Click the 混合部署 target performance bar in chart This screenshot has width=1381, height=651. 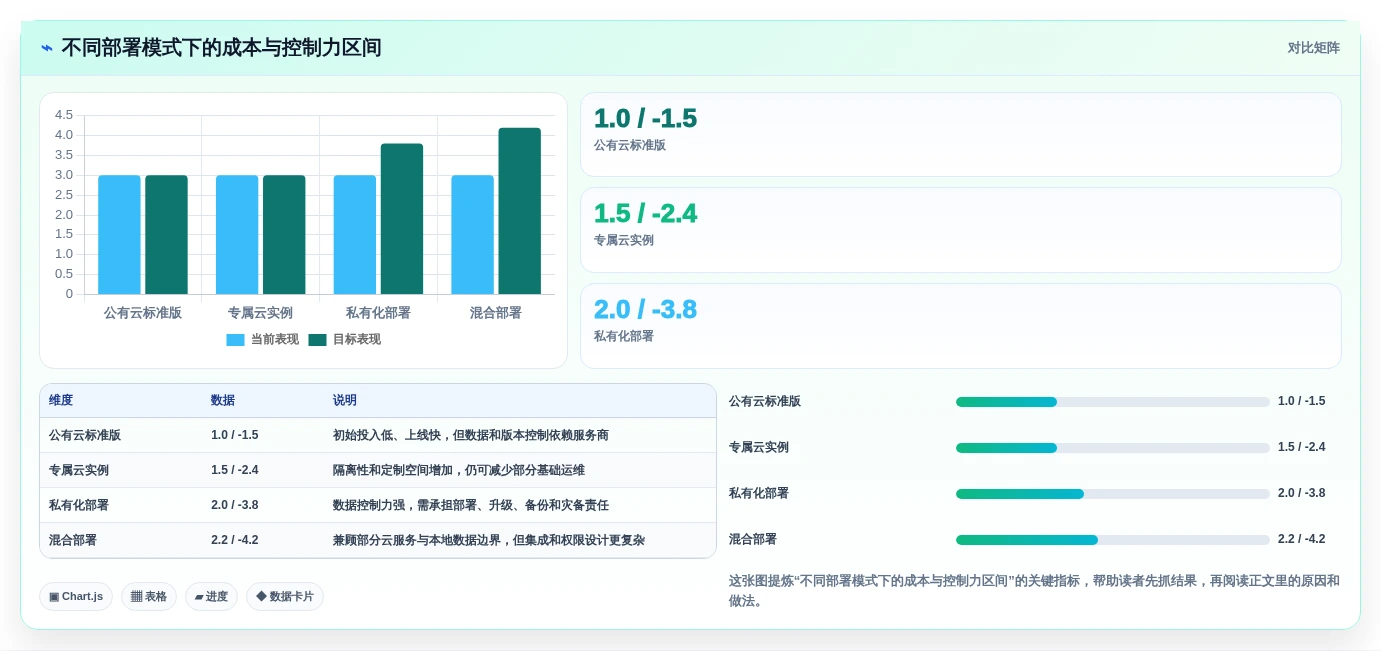[x=520, y=211]
